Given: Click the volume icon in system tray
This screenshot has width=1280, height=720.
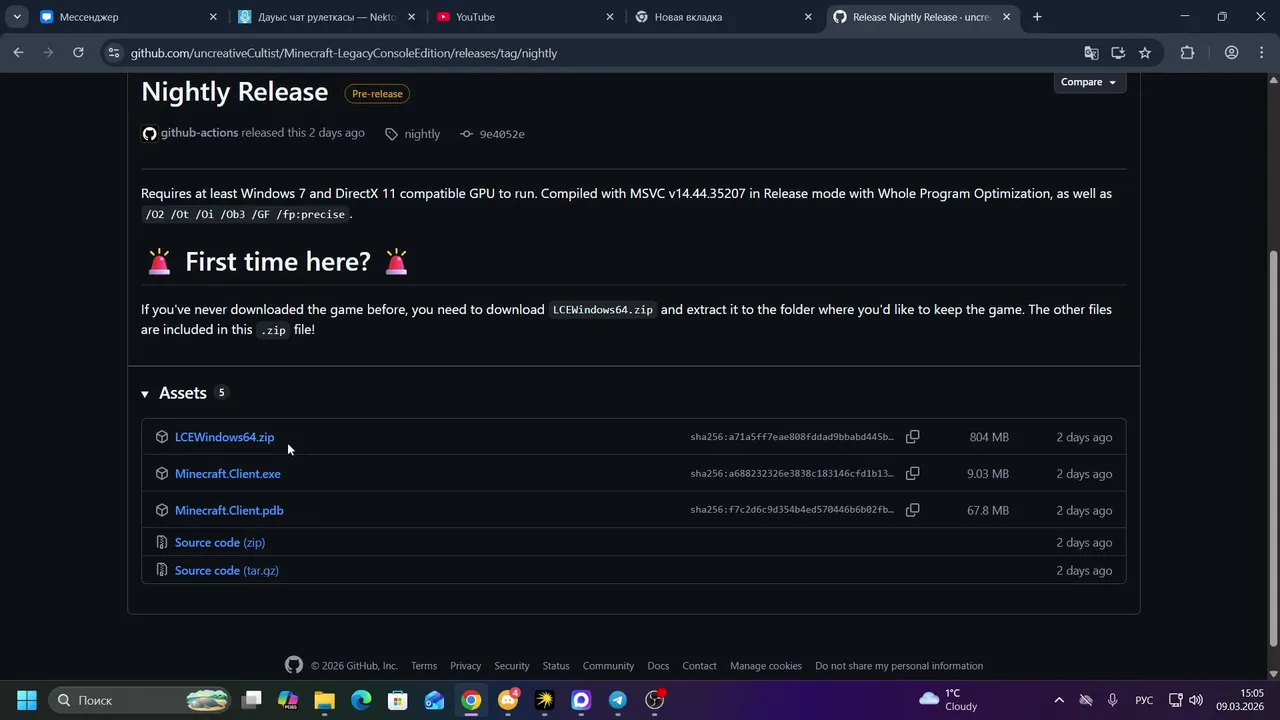Looking at the screenshot, I should (1196, 700).
